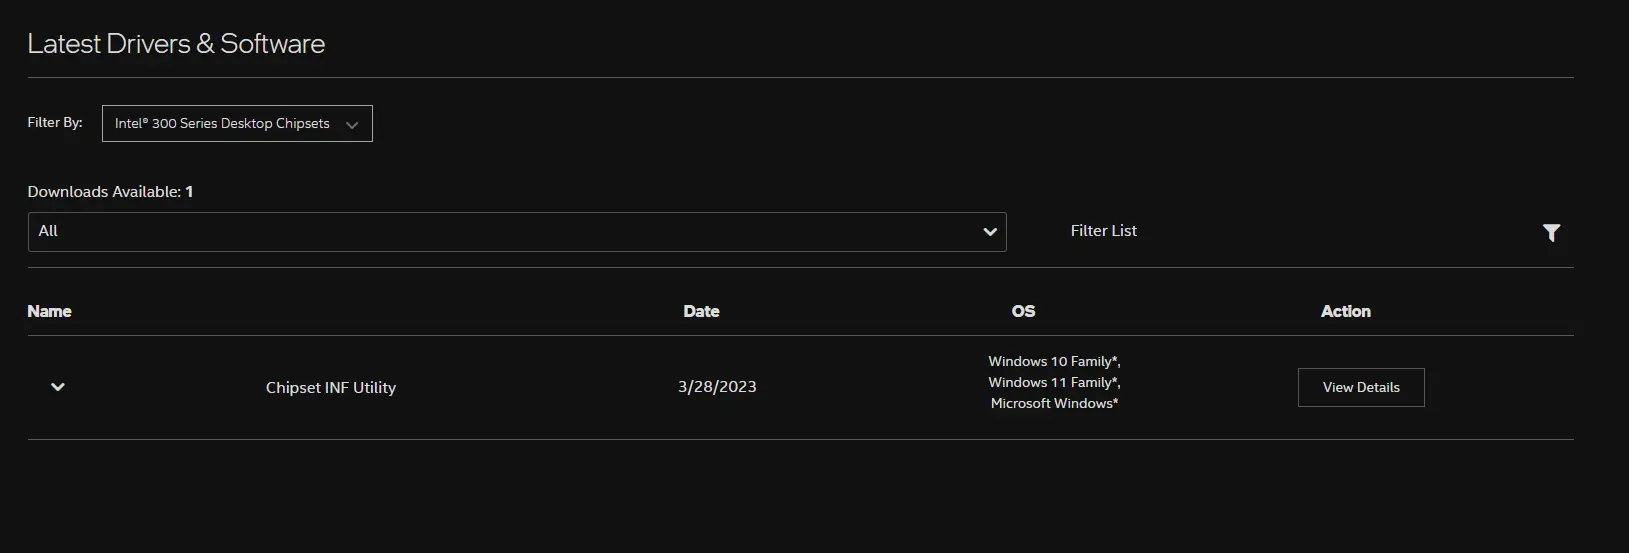The height and width of the screenshot is (553, 1629).
Task: Click the Chipset INF Utility name
Action: point(331,387)
